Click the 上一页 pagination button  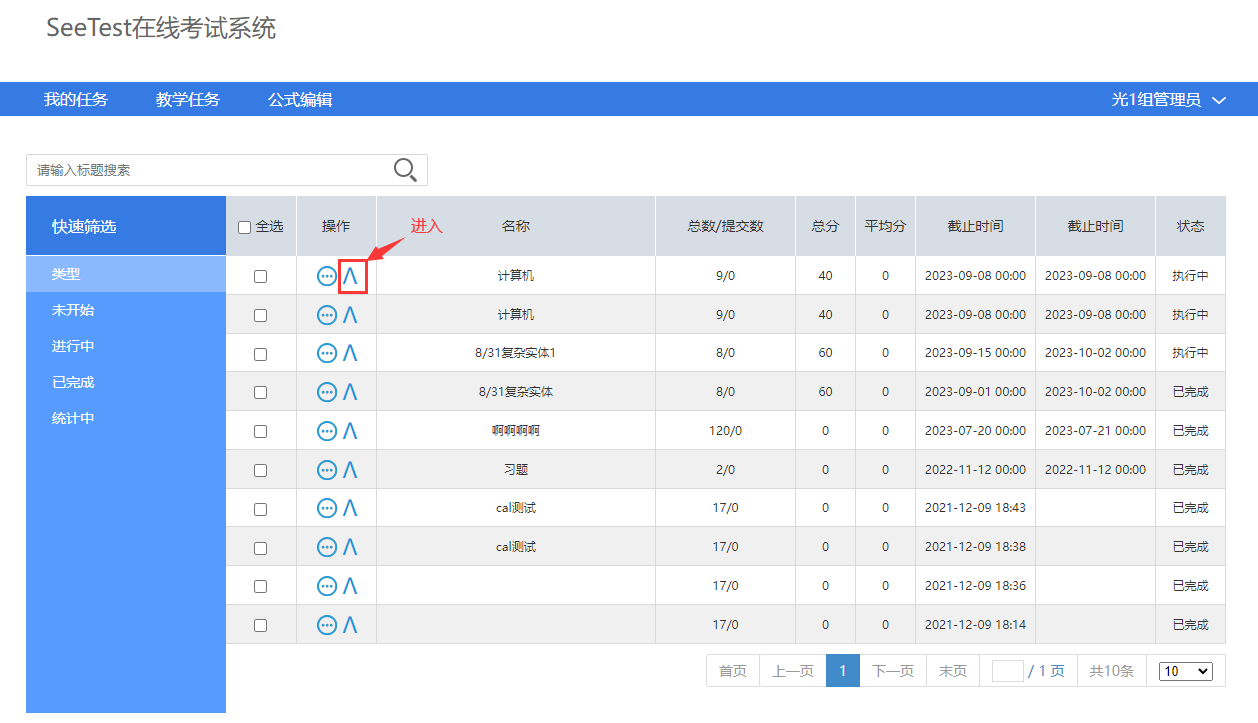pyautogui.click(x=793, y=671)
